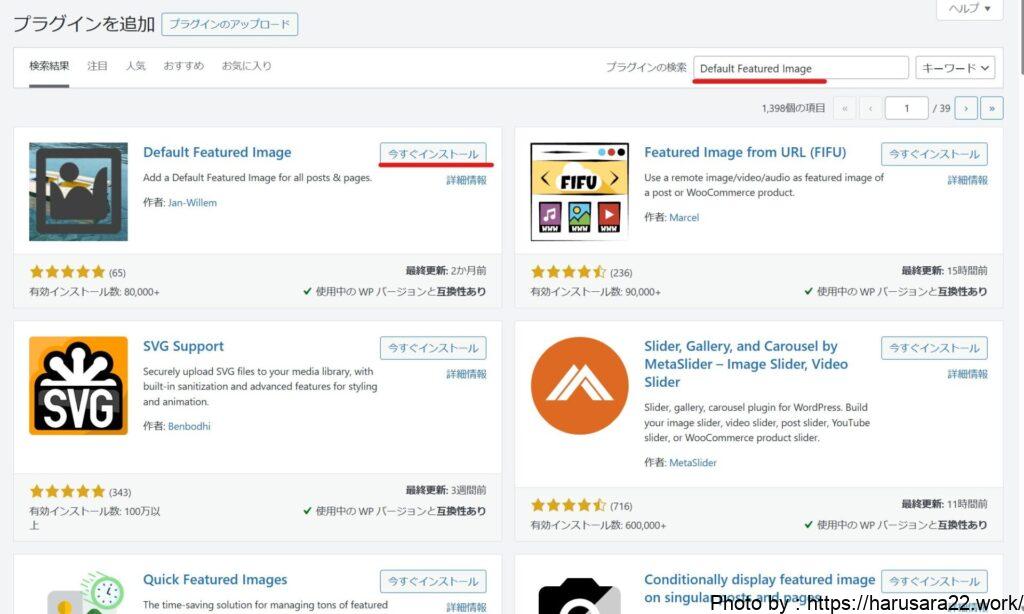The height and width of the screenshot is (614, 1024).
Task: Expand the キーワード search type dropdown
Action: point(955,68)
